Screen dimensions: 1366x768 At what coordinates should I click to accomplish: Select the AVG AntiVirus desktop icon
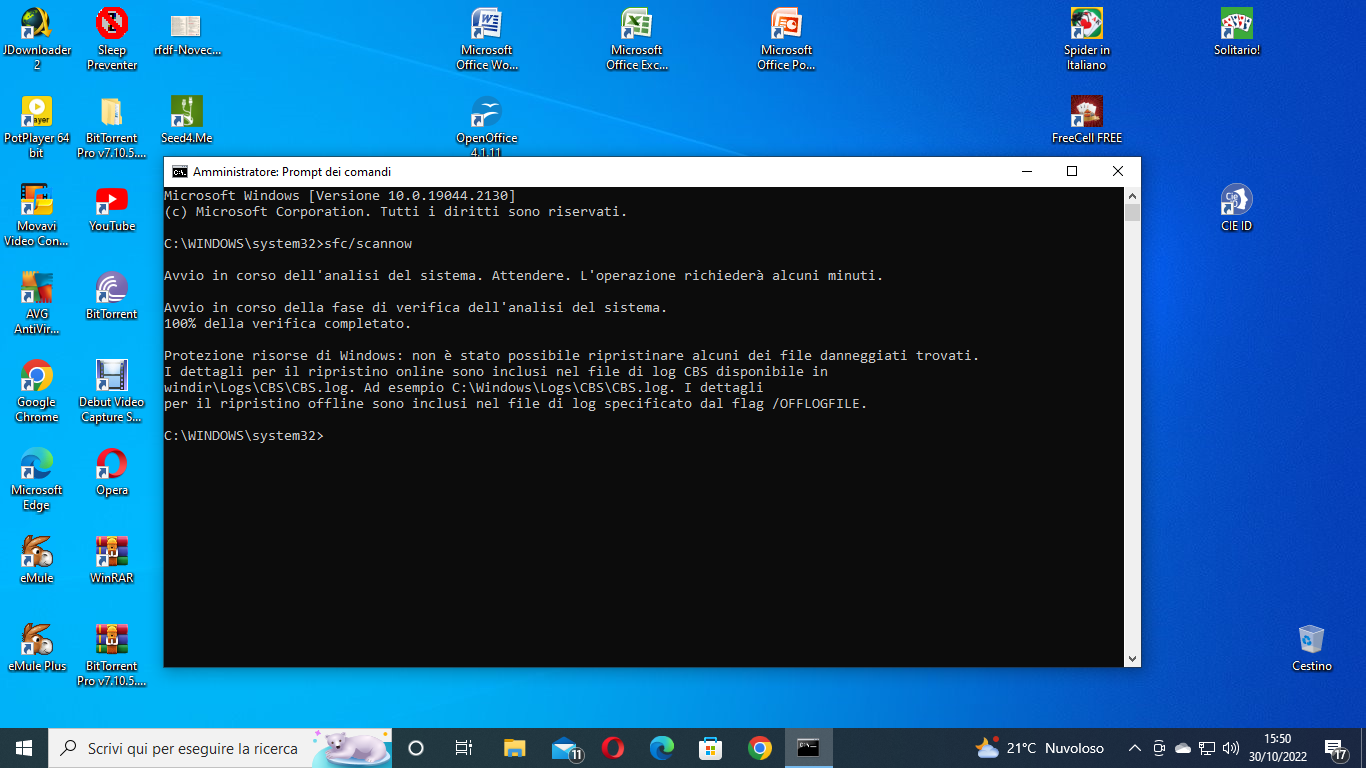(37, 302)
